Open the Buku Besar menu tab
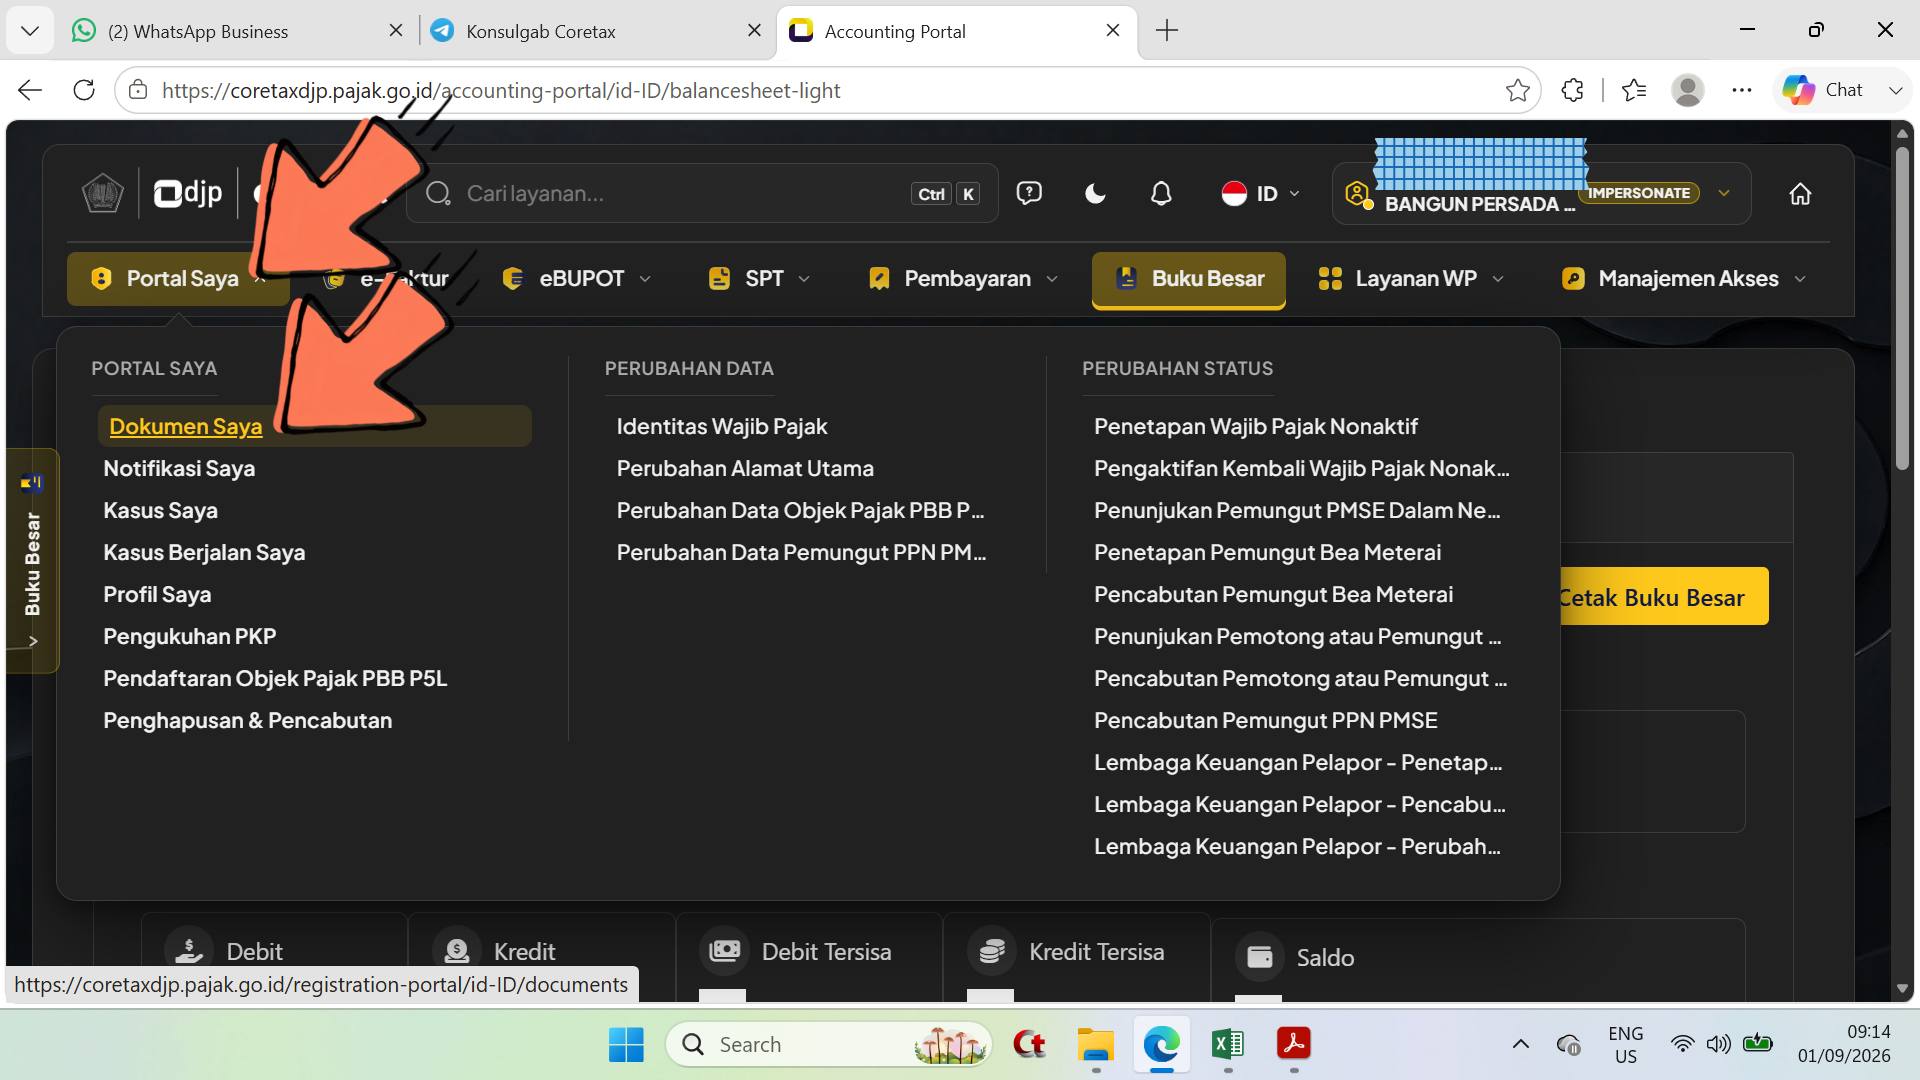This screenshot has height=1080, width=1920. click(x=1188, y=279)
